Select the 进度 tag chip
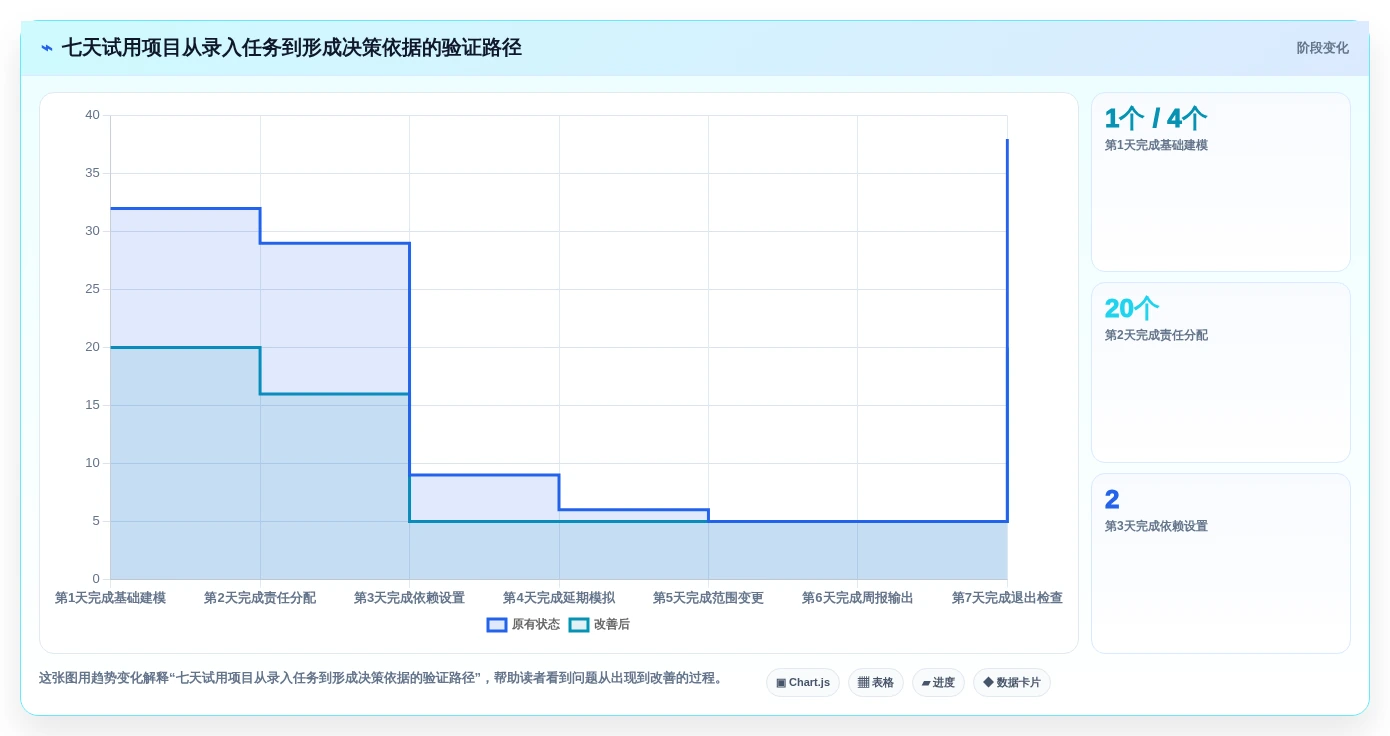The image size is (1390, 736). 938,683
